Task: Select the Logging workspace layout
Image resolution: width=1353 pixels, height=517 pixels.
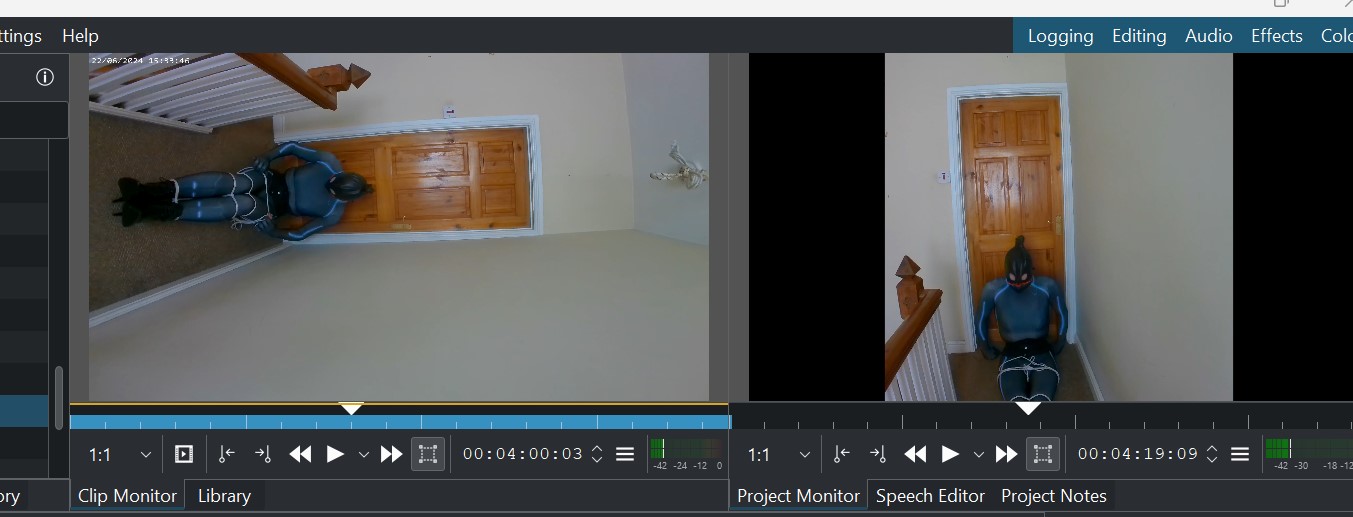Action: (1060, 36)
